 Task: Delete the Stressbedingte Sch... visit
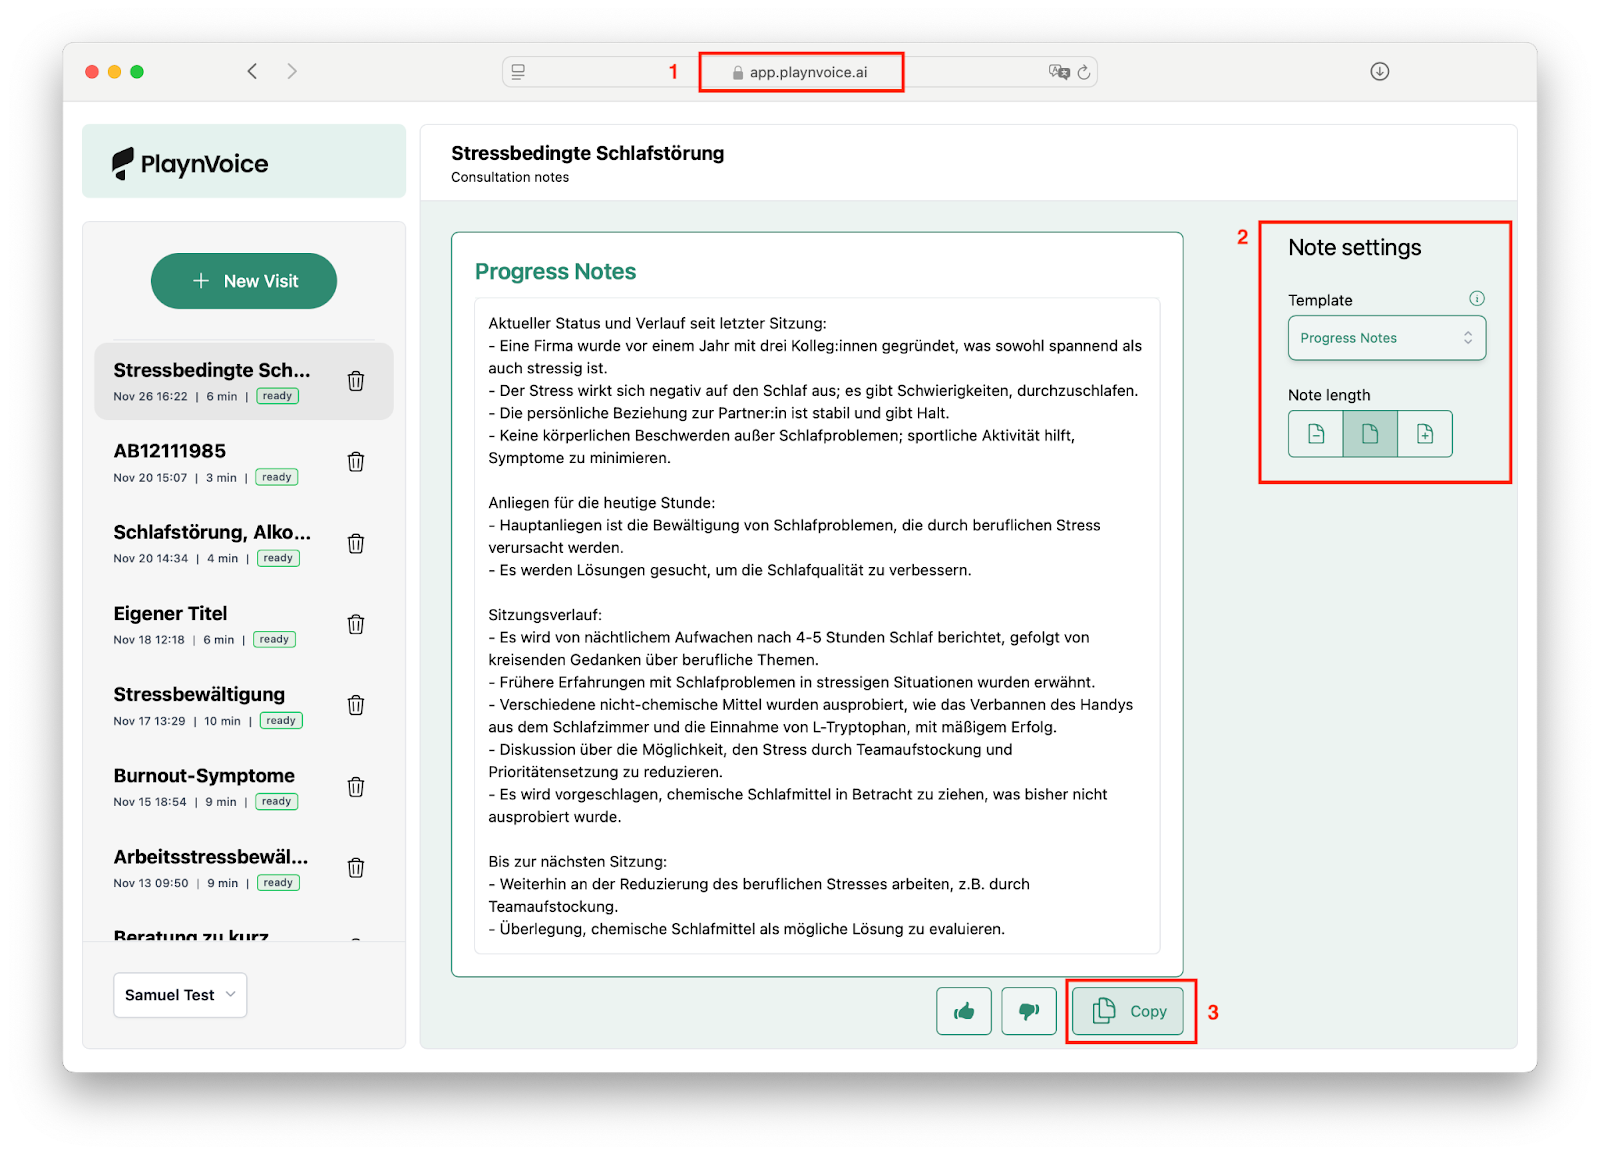point(355,381)
